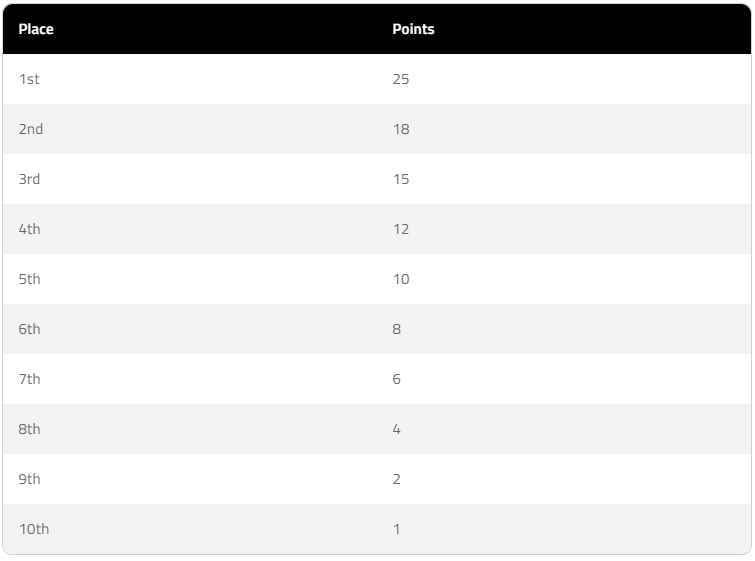The image size is (755, 561).
Task: Select the 8th place cell
Action: pyautogui.click(x=29, y=429)
